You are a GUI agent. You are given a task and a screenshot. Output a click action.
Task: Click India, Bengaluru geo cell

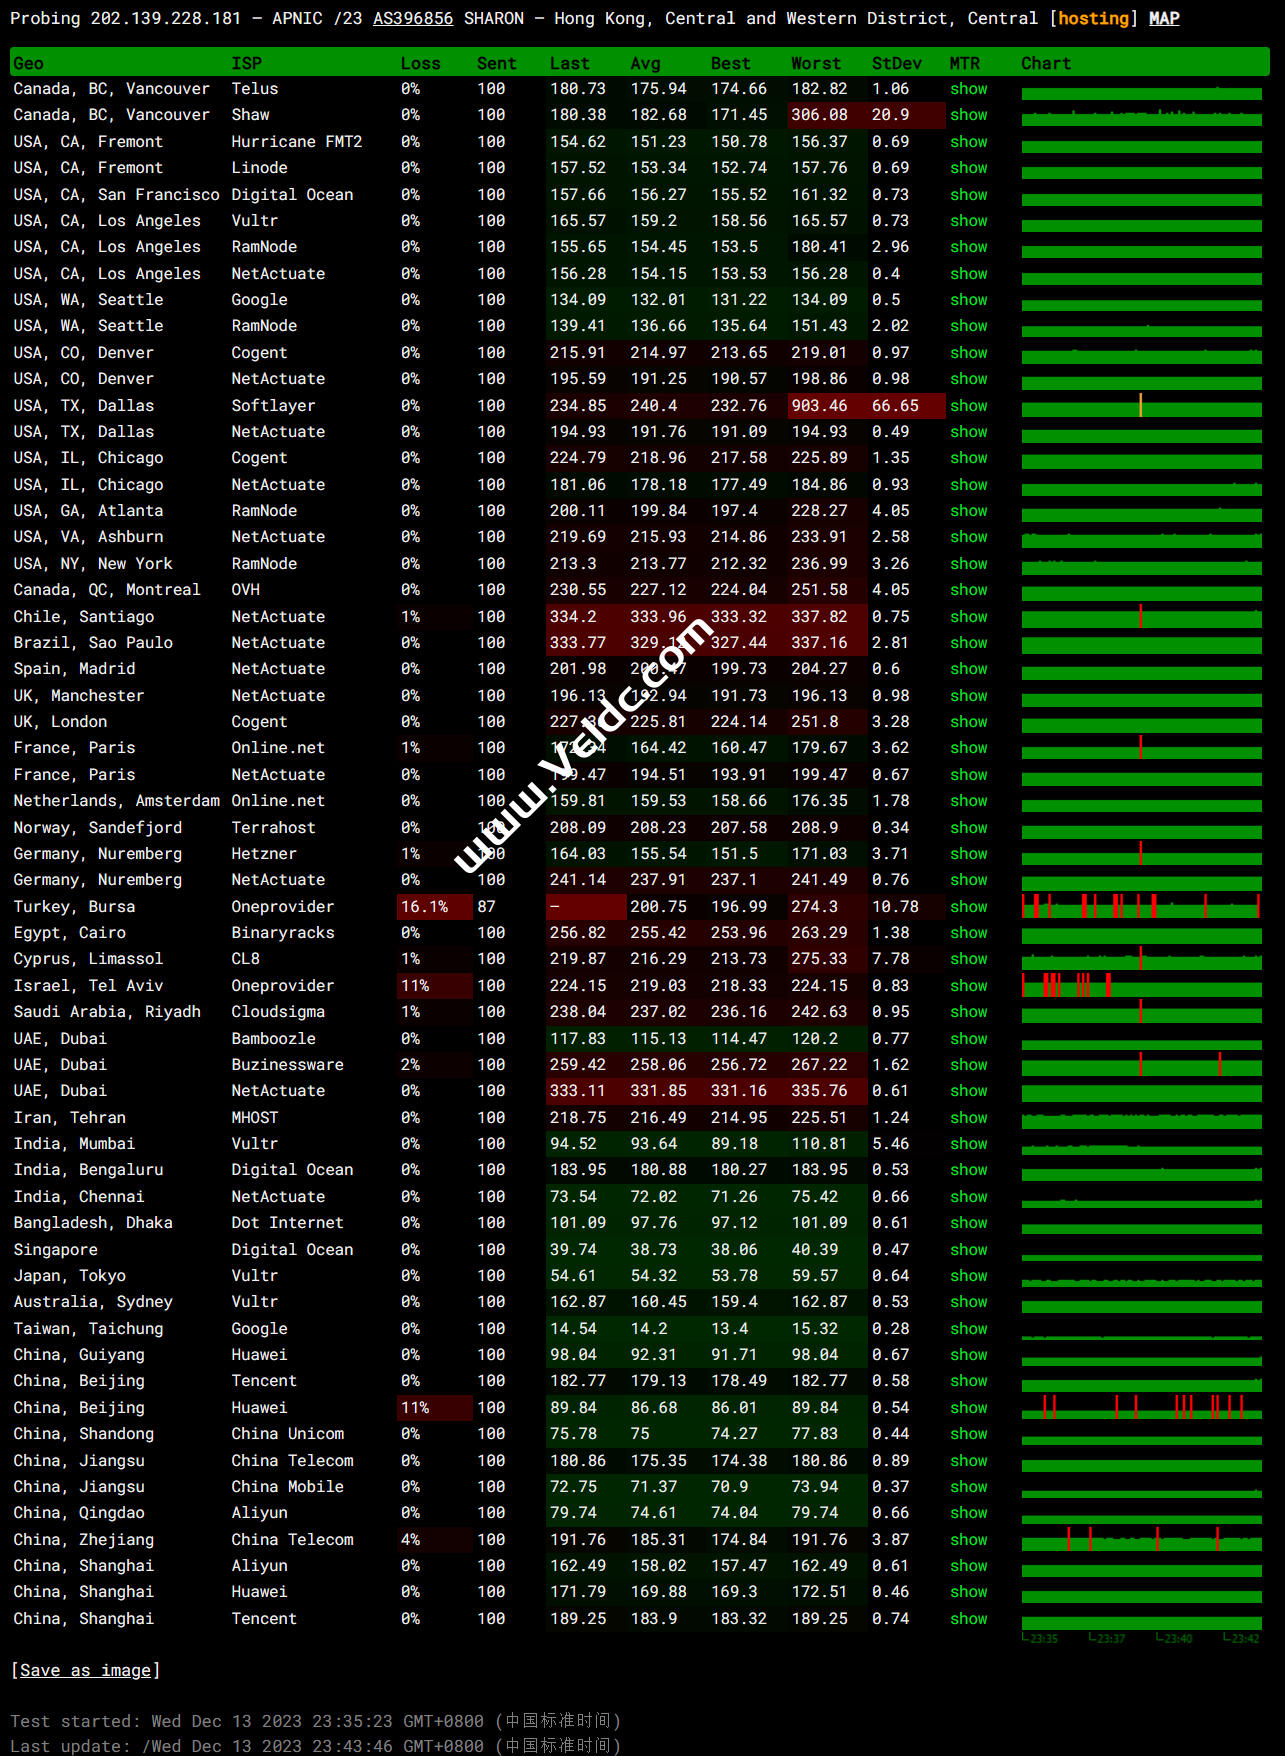(88, 1170)
